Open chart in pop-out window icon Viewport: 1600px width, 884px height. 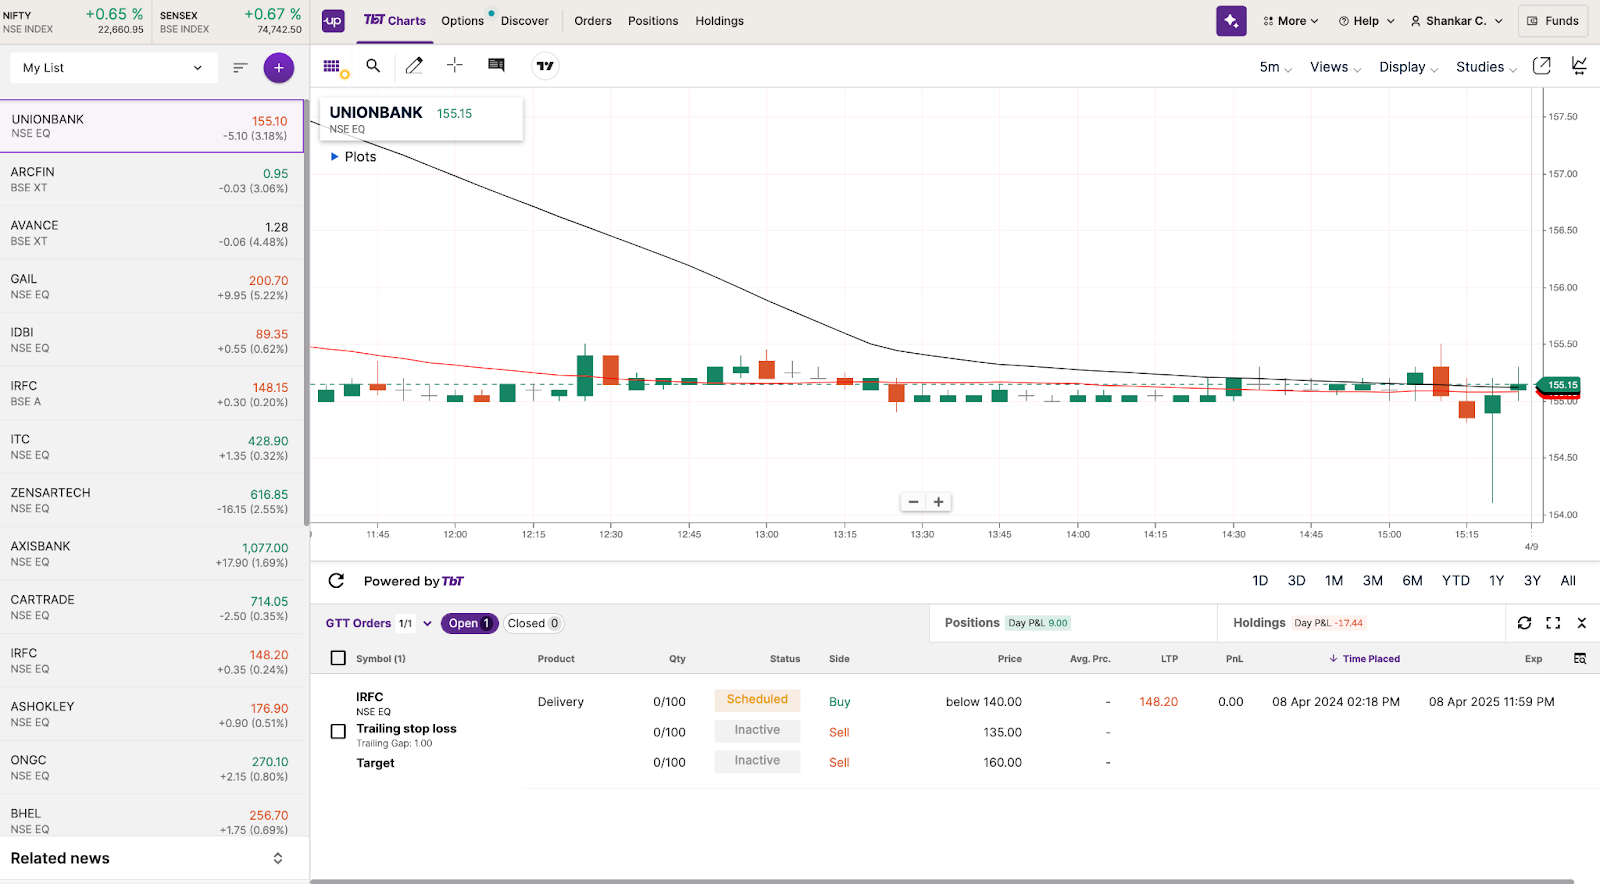click(1541, 66)
